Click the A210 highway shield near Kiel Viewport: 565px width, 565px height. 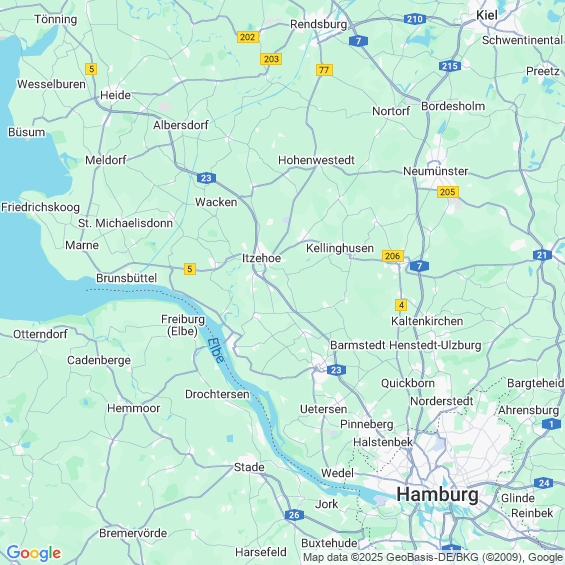(x=414, y=19)
